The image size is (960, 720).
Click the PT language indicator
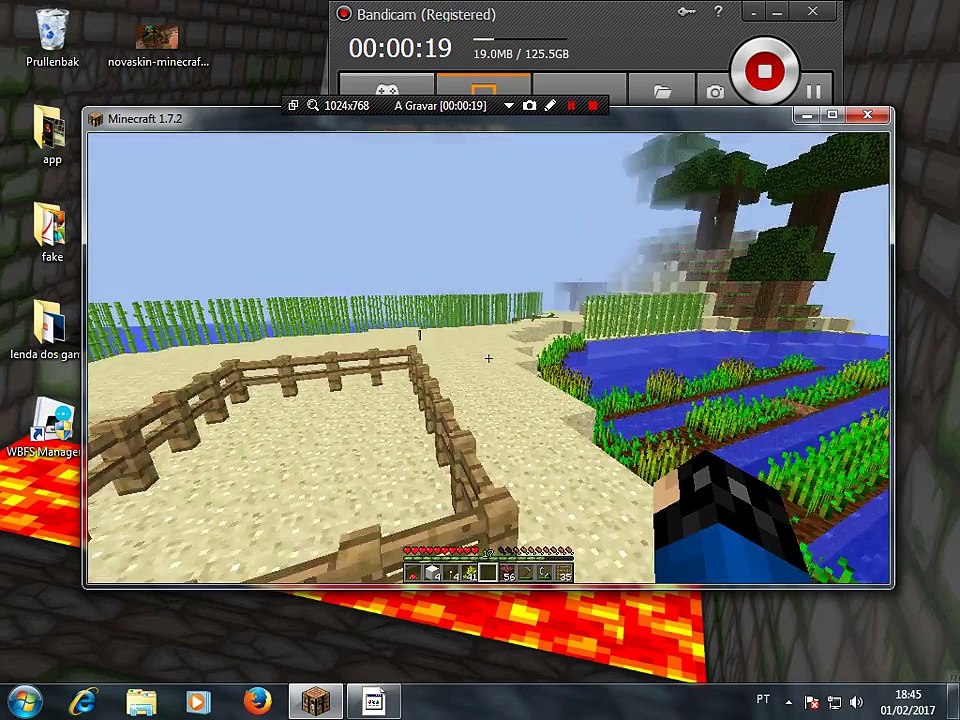point(762,699)
